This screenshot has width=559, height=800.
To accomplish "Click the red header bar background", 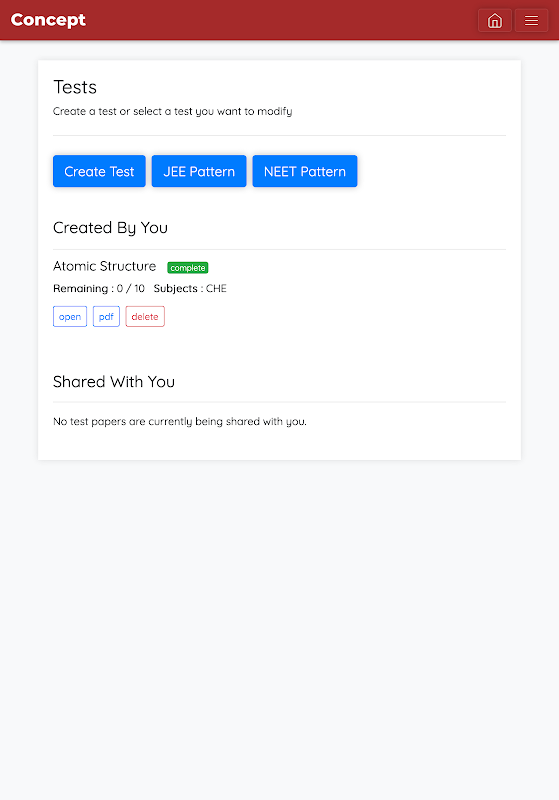I will pyautogui.click(x=281, y=20).
